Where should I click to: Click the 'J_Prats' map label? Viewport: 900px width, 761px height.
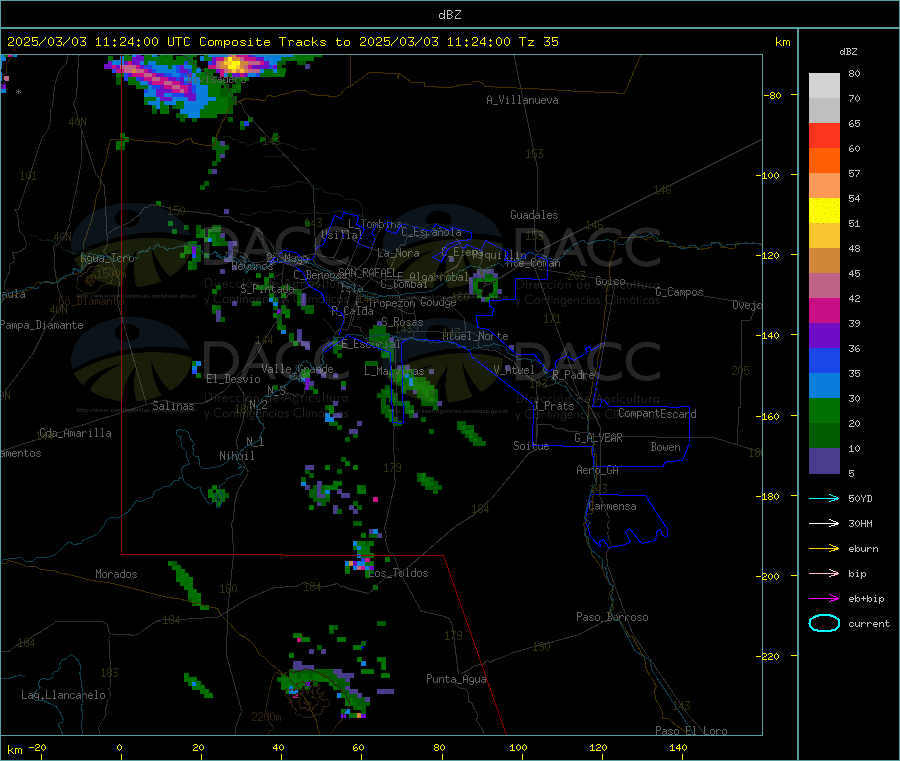point(553,405)
